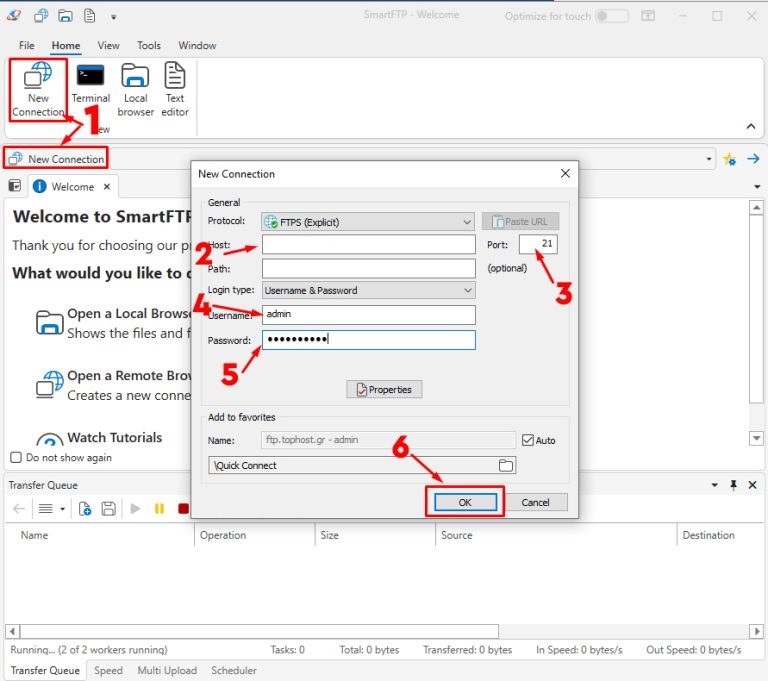Browse the Quick Connect favorites folder icon

(506, 465)
